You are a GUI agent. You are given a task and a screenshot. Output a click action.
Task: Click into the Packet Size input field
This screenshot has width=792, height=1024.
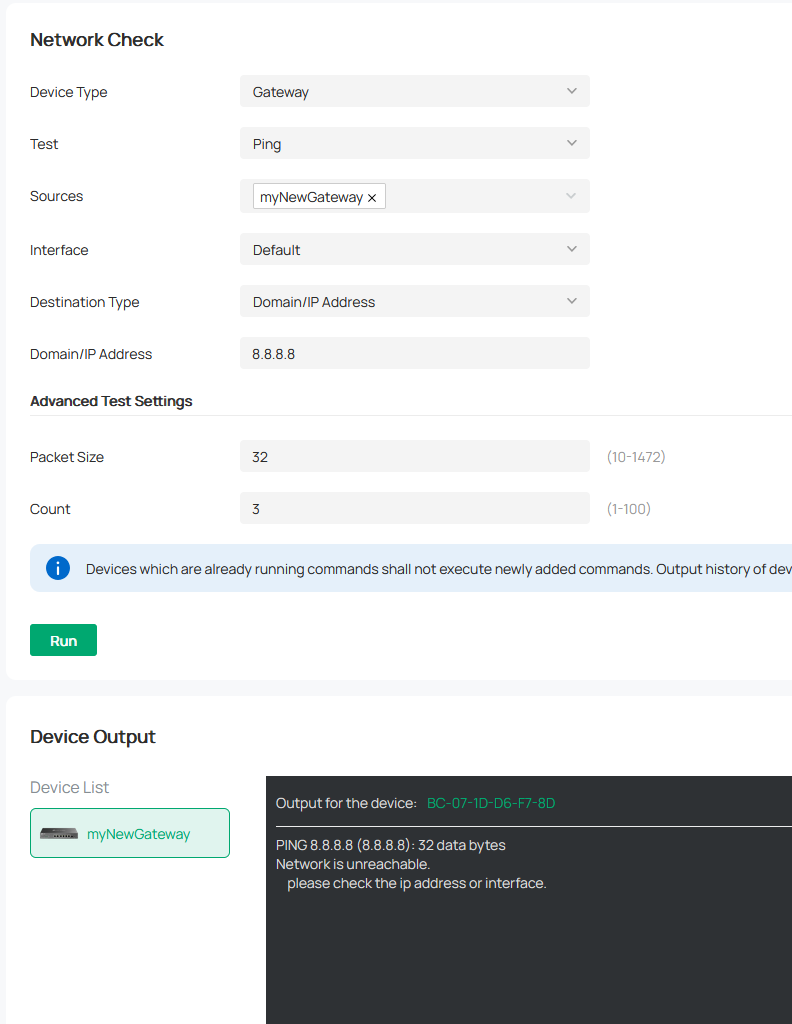[414, 456]
